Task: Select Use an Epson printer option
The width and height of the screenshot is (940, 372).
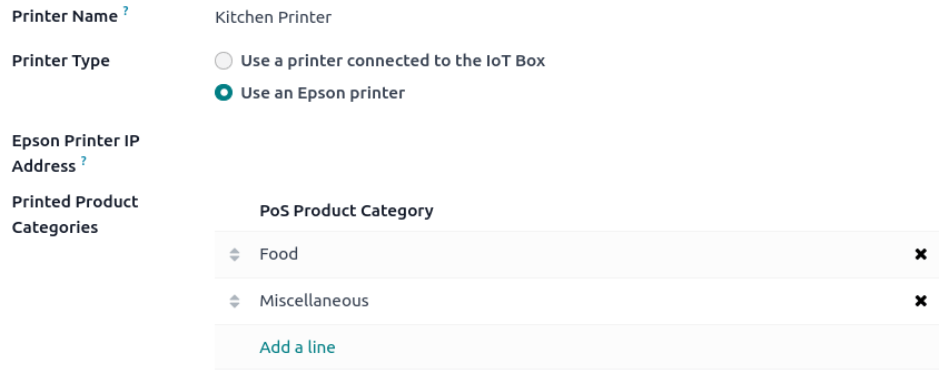Action: 224,93
